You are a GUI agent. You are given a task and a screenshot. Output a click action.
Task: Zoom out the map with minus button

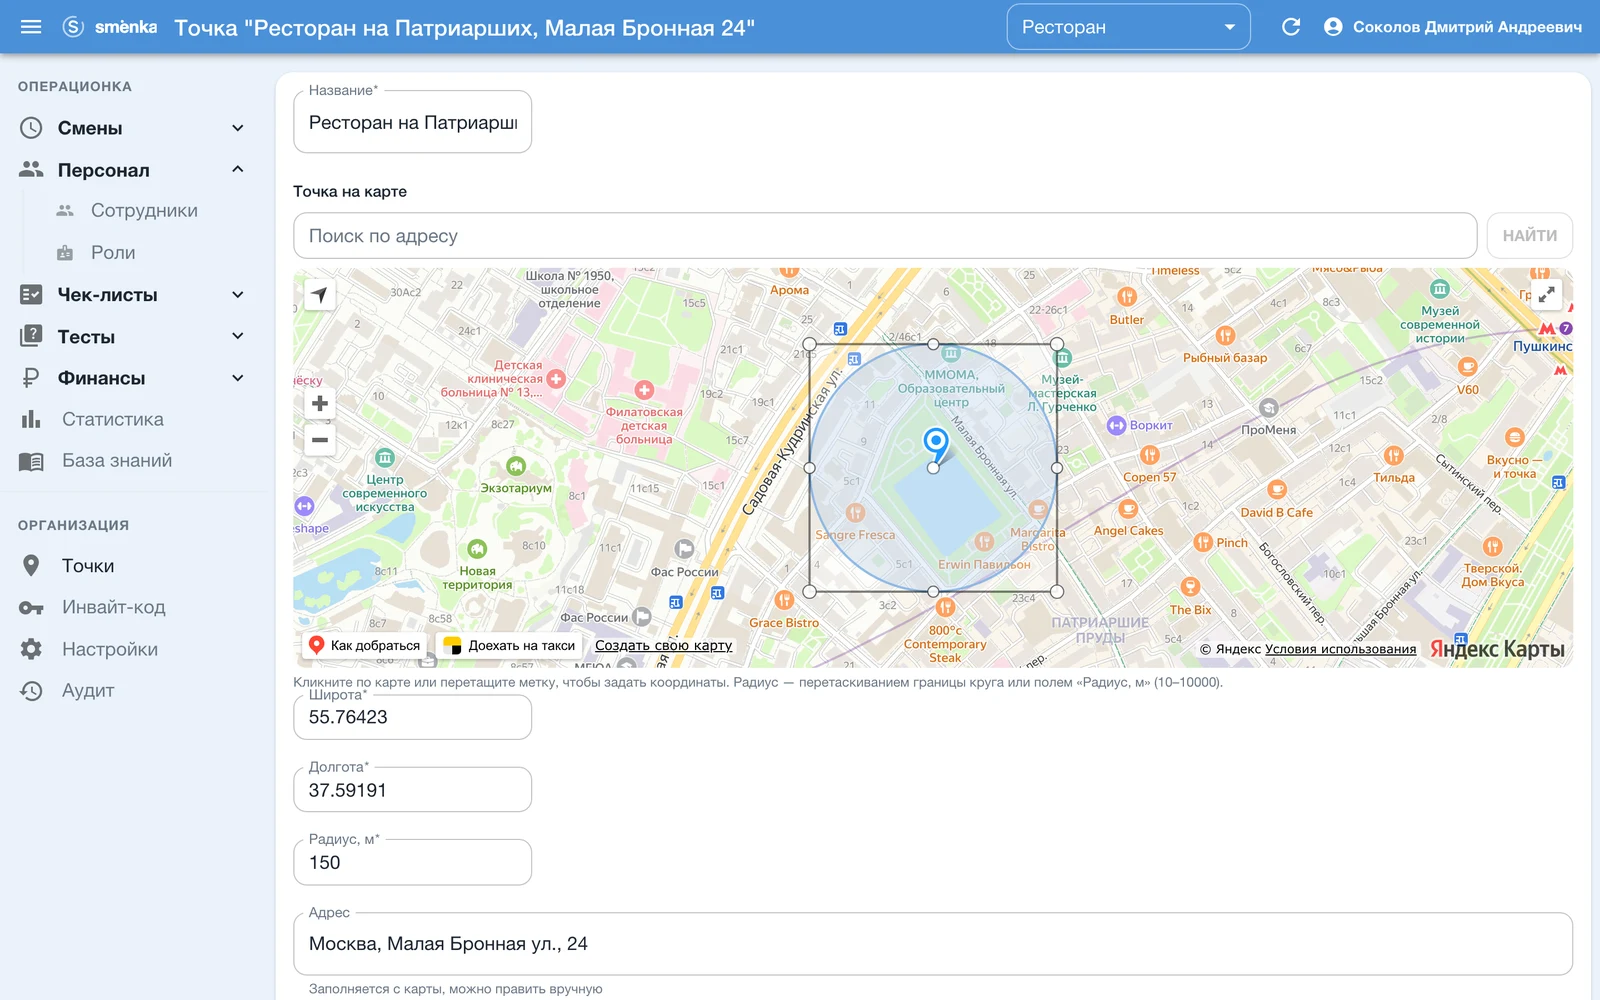pyautogui.click(x=320, y=439)
